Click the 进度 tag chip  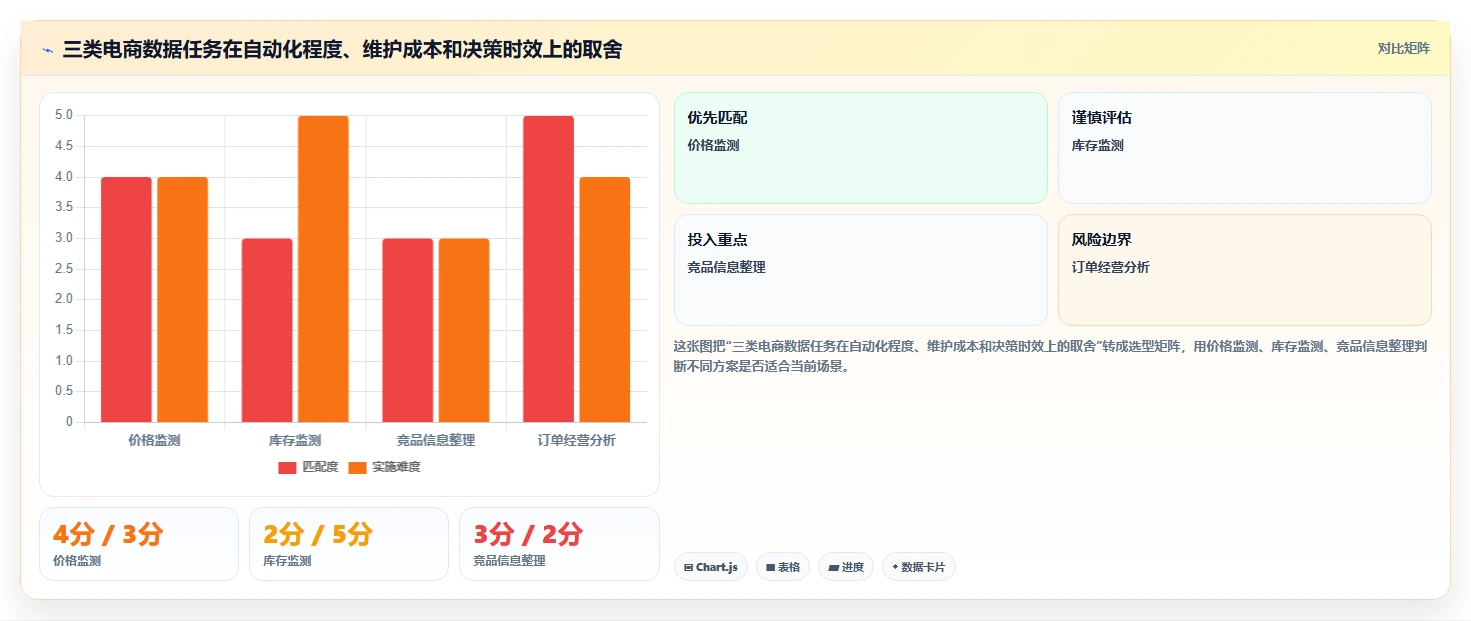(x=846, y=567)
